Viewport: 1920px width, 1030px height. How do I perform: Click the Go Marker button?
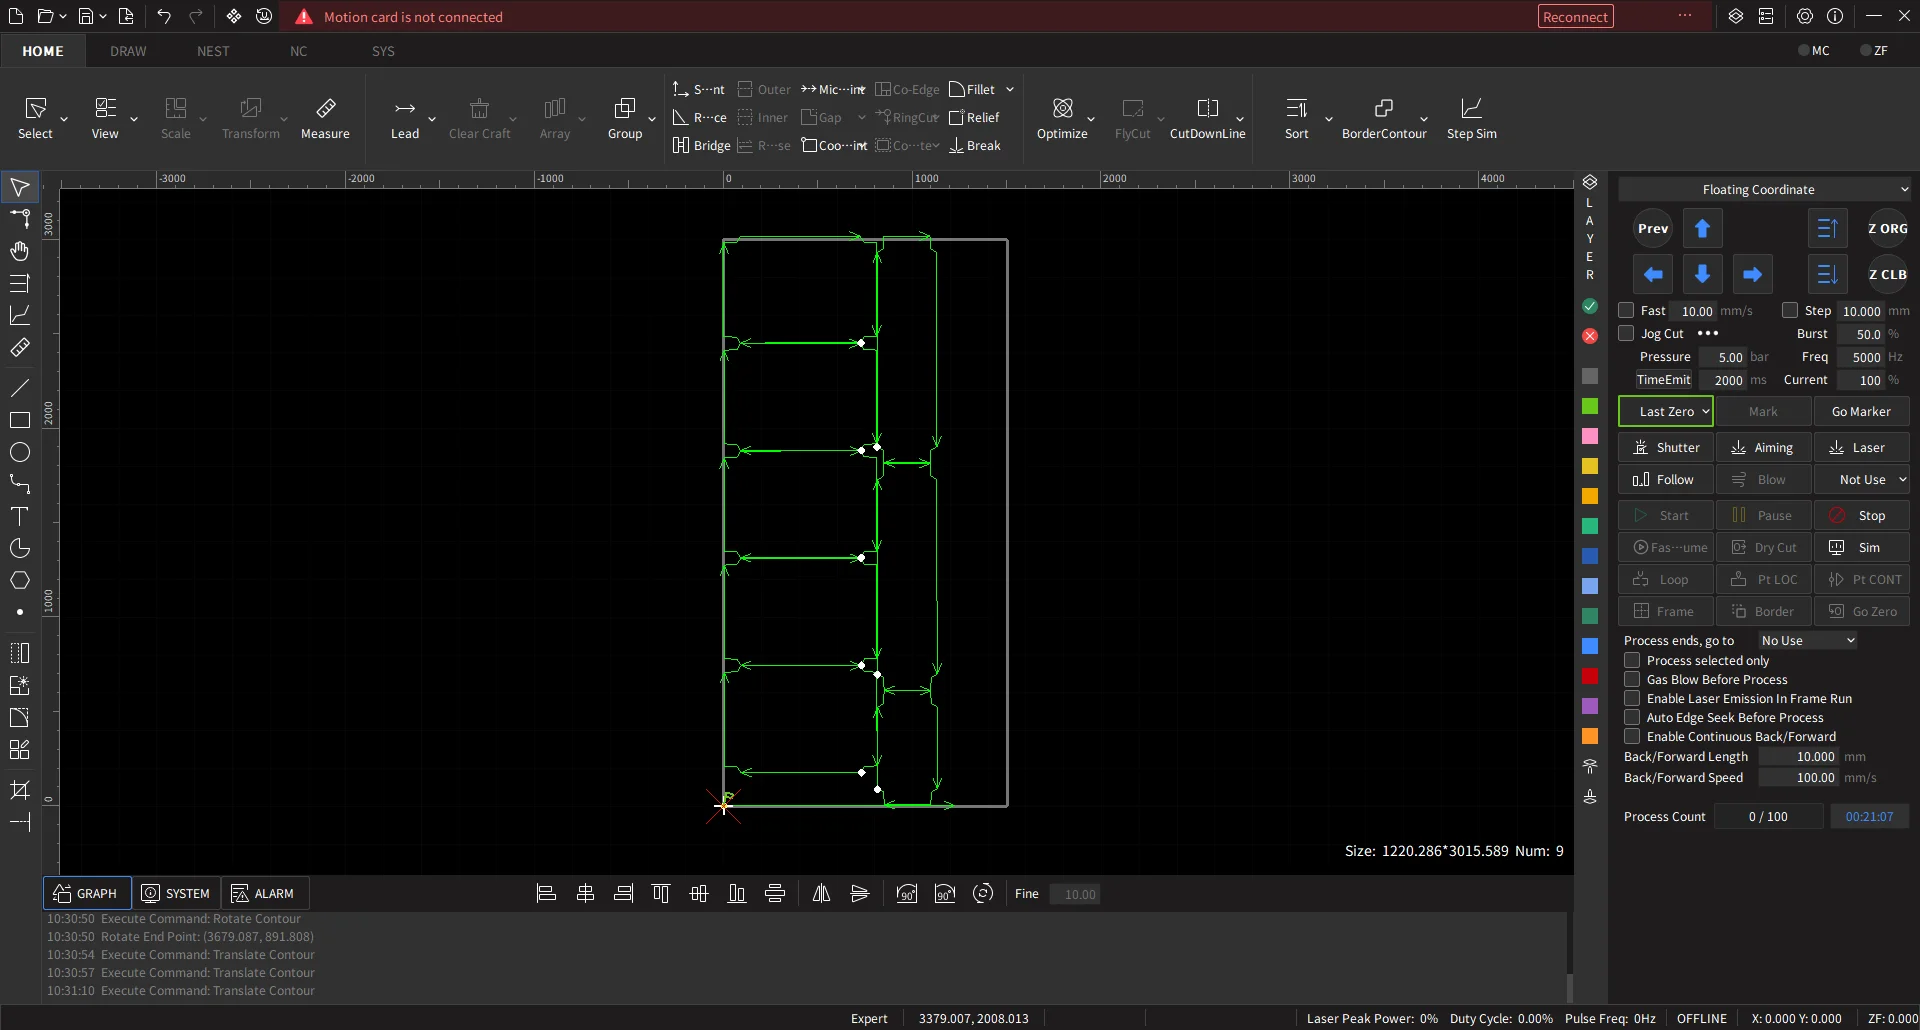coord(1860,412)
